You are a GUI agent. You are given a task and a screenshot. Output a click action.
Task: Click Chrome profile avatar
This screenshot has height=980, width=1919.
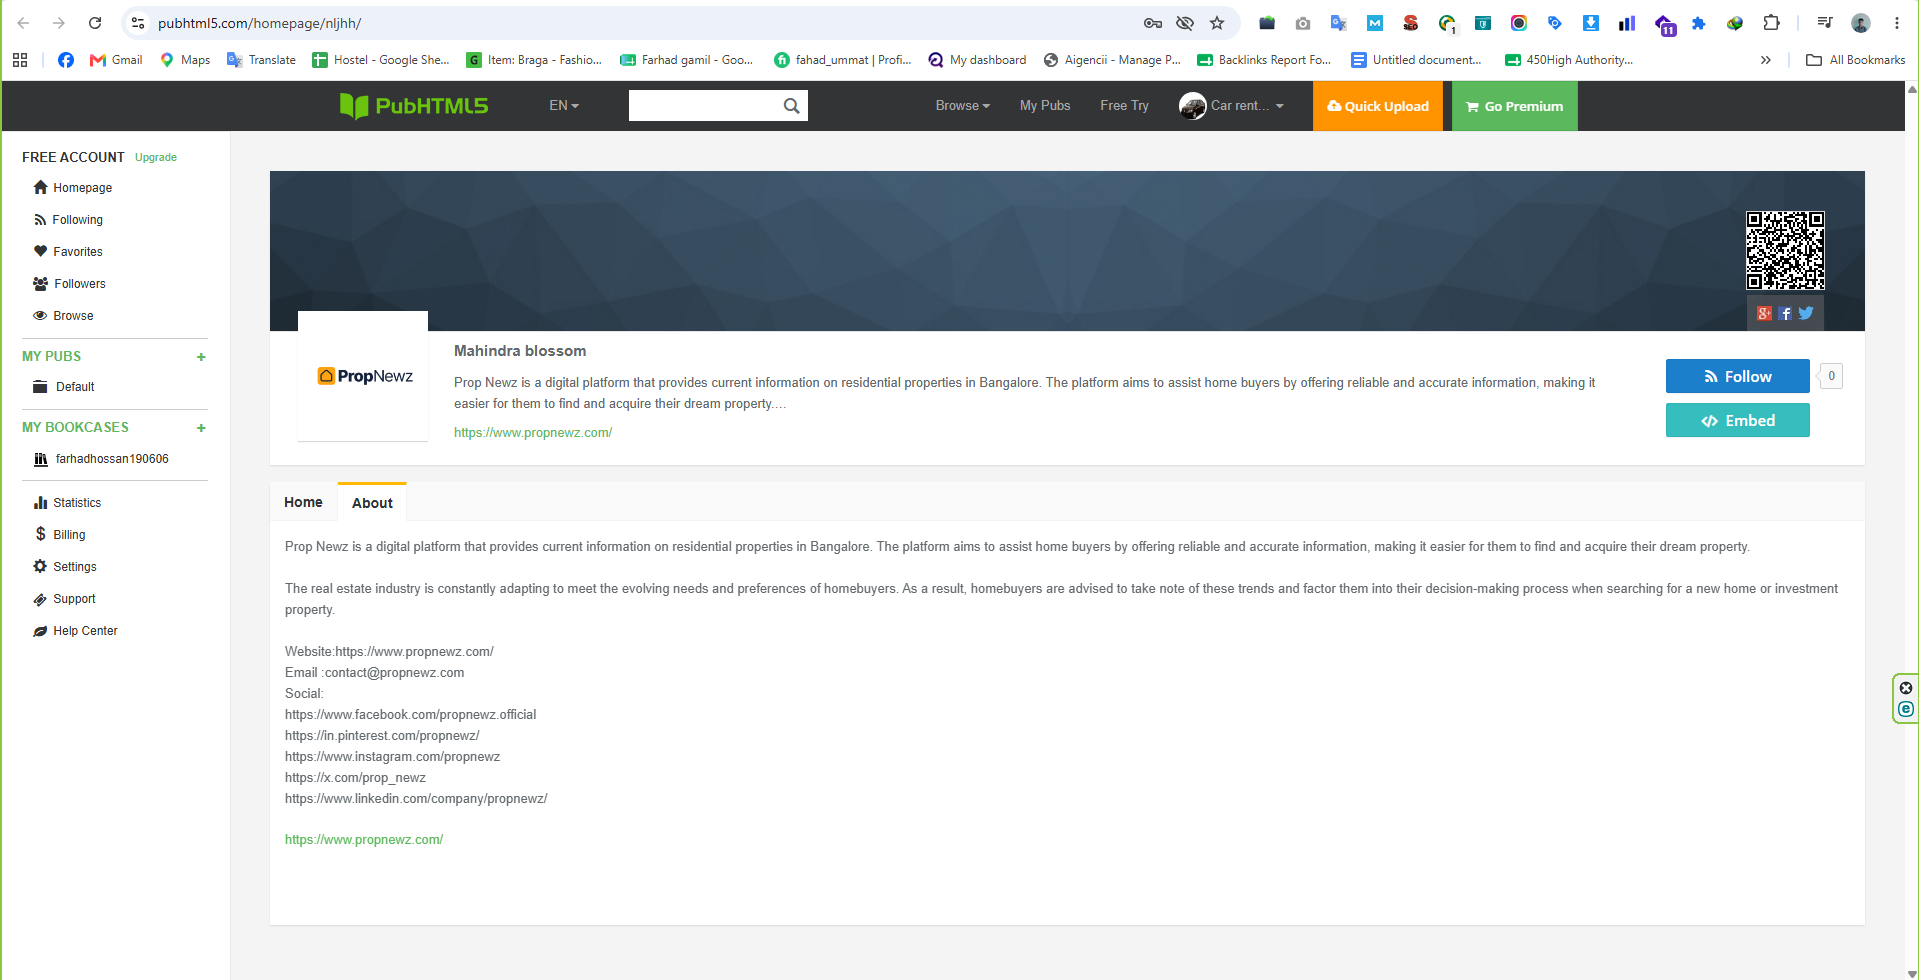(x=1861, y=23)
